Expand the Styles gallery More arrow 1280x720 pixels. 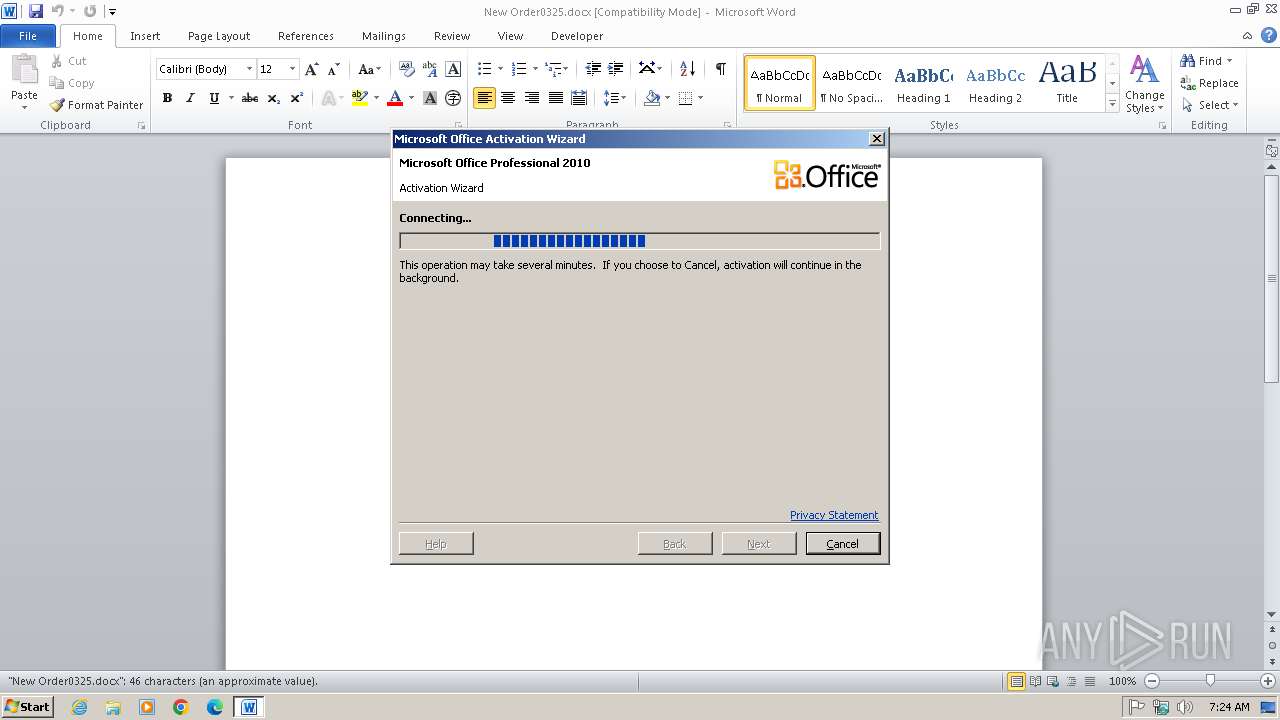point(1112,104)
